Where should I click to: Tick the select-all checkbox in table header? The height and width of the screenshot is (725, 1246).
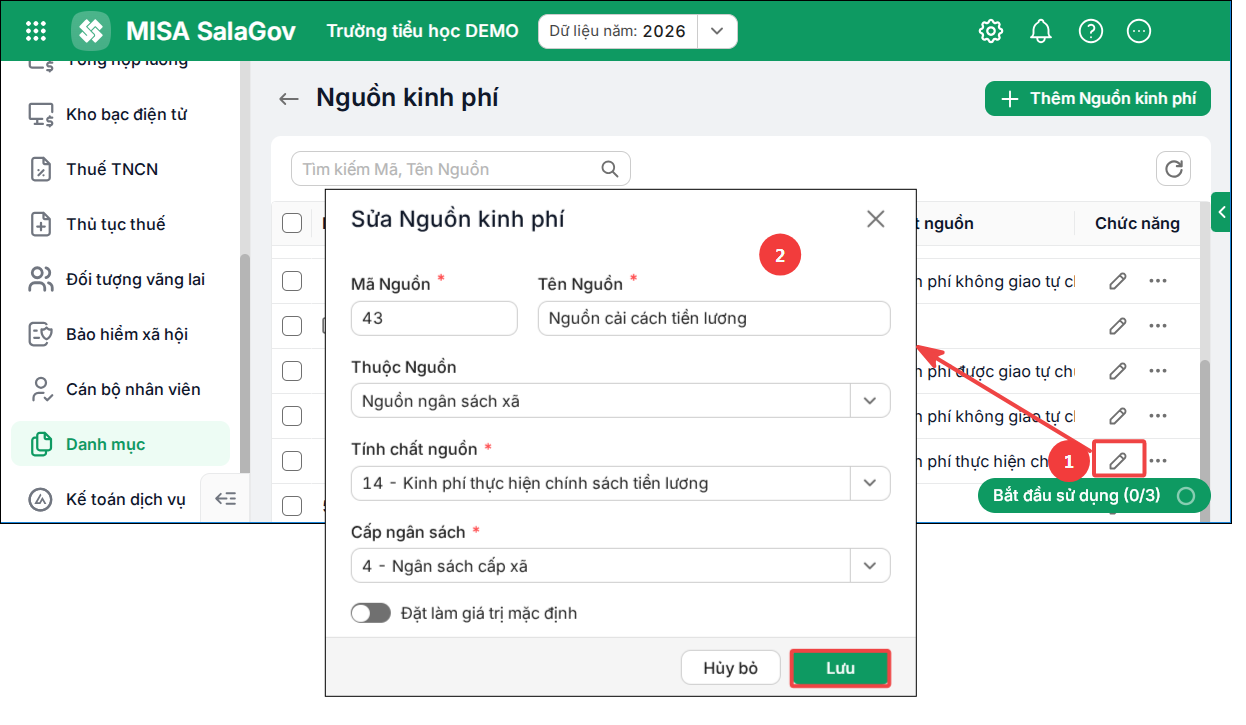(x=292, y=223)
